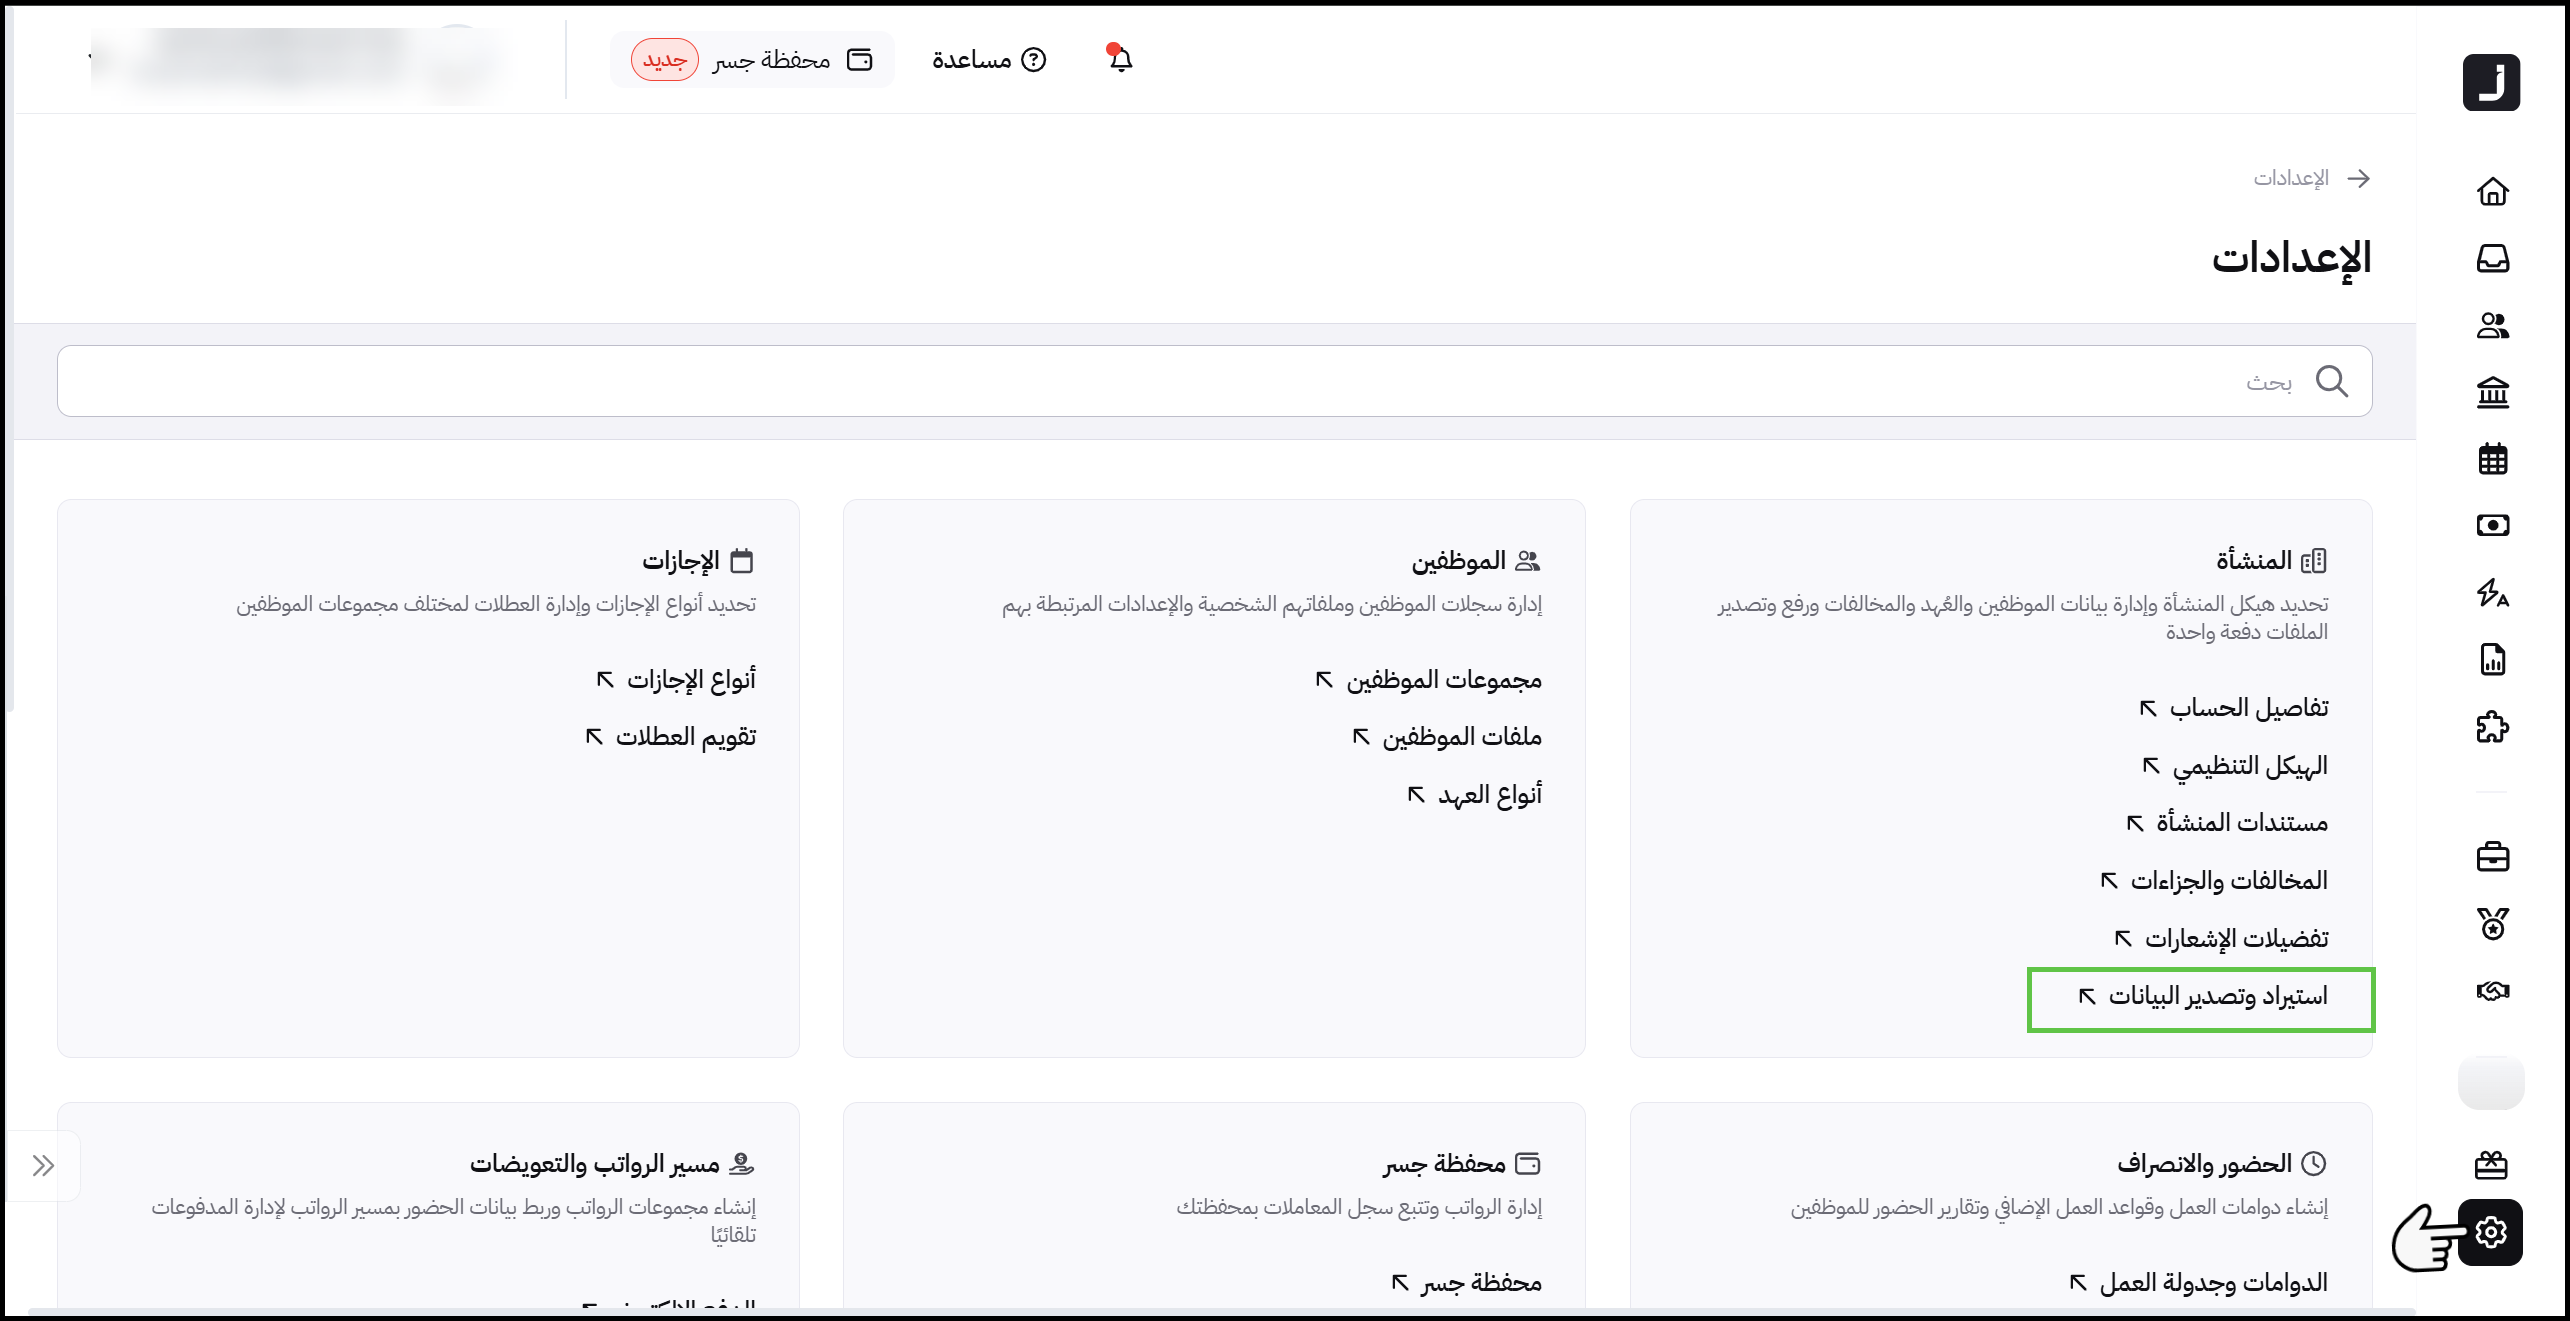Viewport: 2570px width, 1321px height.
Task: Open استيراد وتصدير البيانات link
Action: pyautogui.click(x=2216, y=997)
